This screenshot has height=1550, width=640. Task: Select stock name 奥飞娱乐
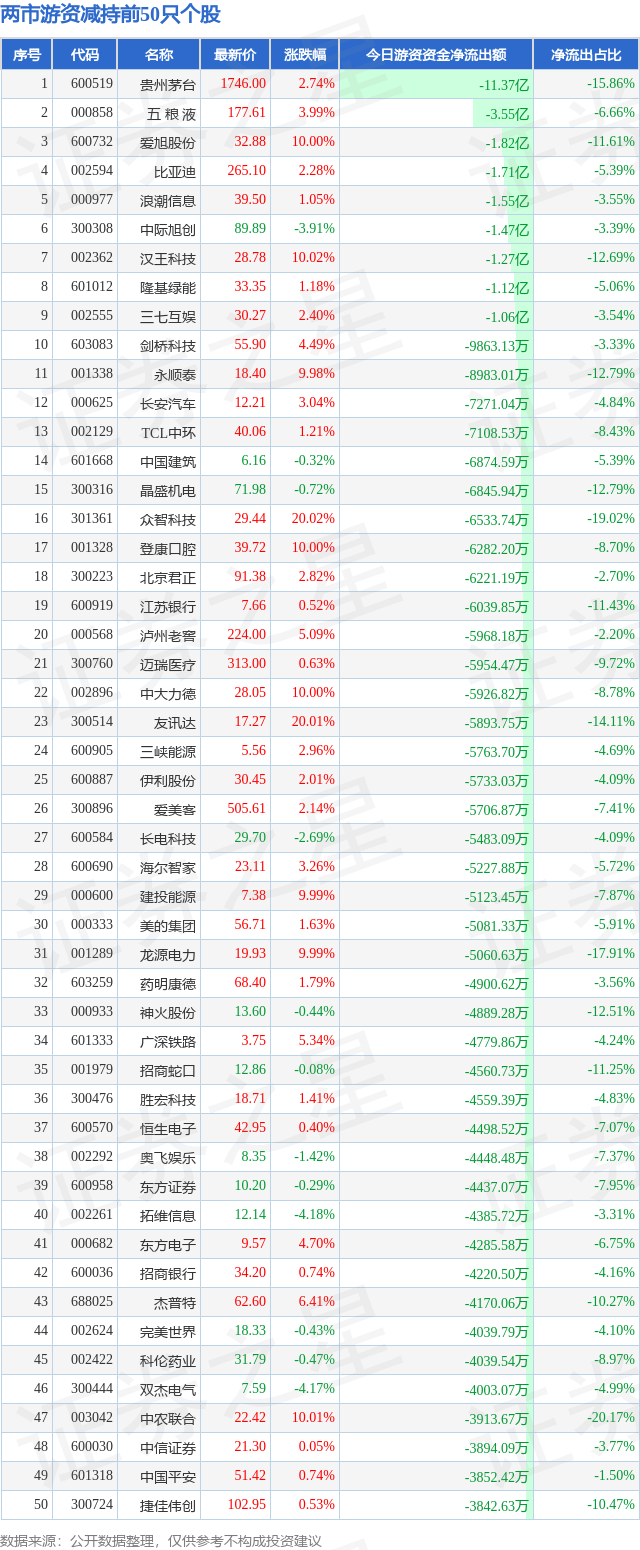(x=168, y=1158)
